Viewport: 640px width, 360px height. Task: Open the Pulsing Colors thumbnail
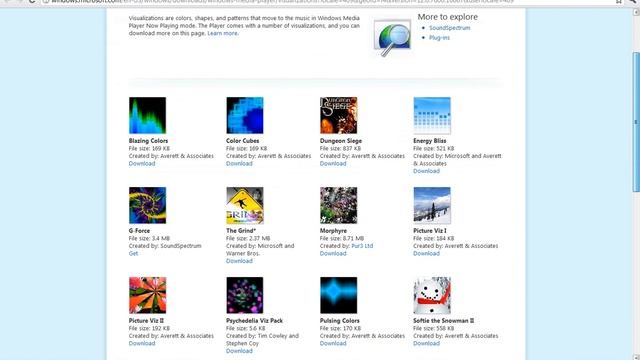tap(338, 295)
